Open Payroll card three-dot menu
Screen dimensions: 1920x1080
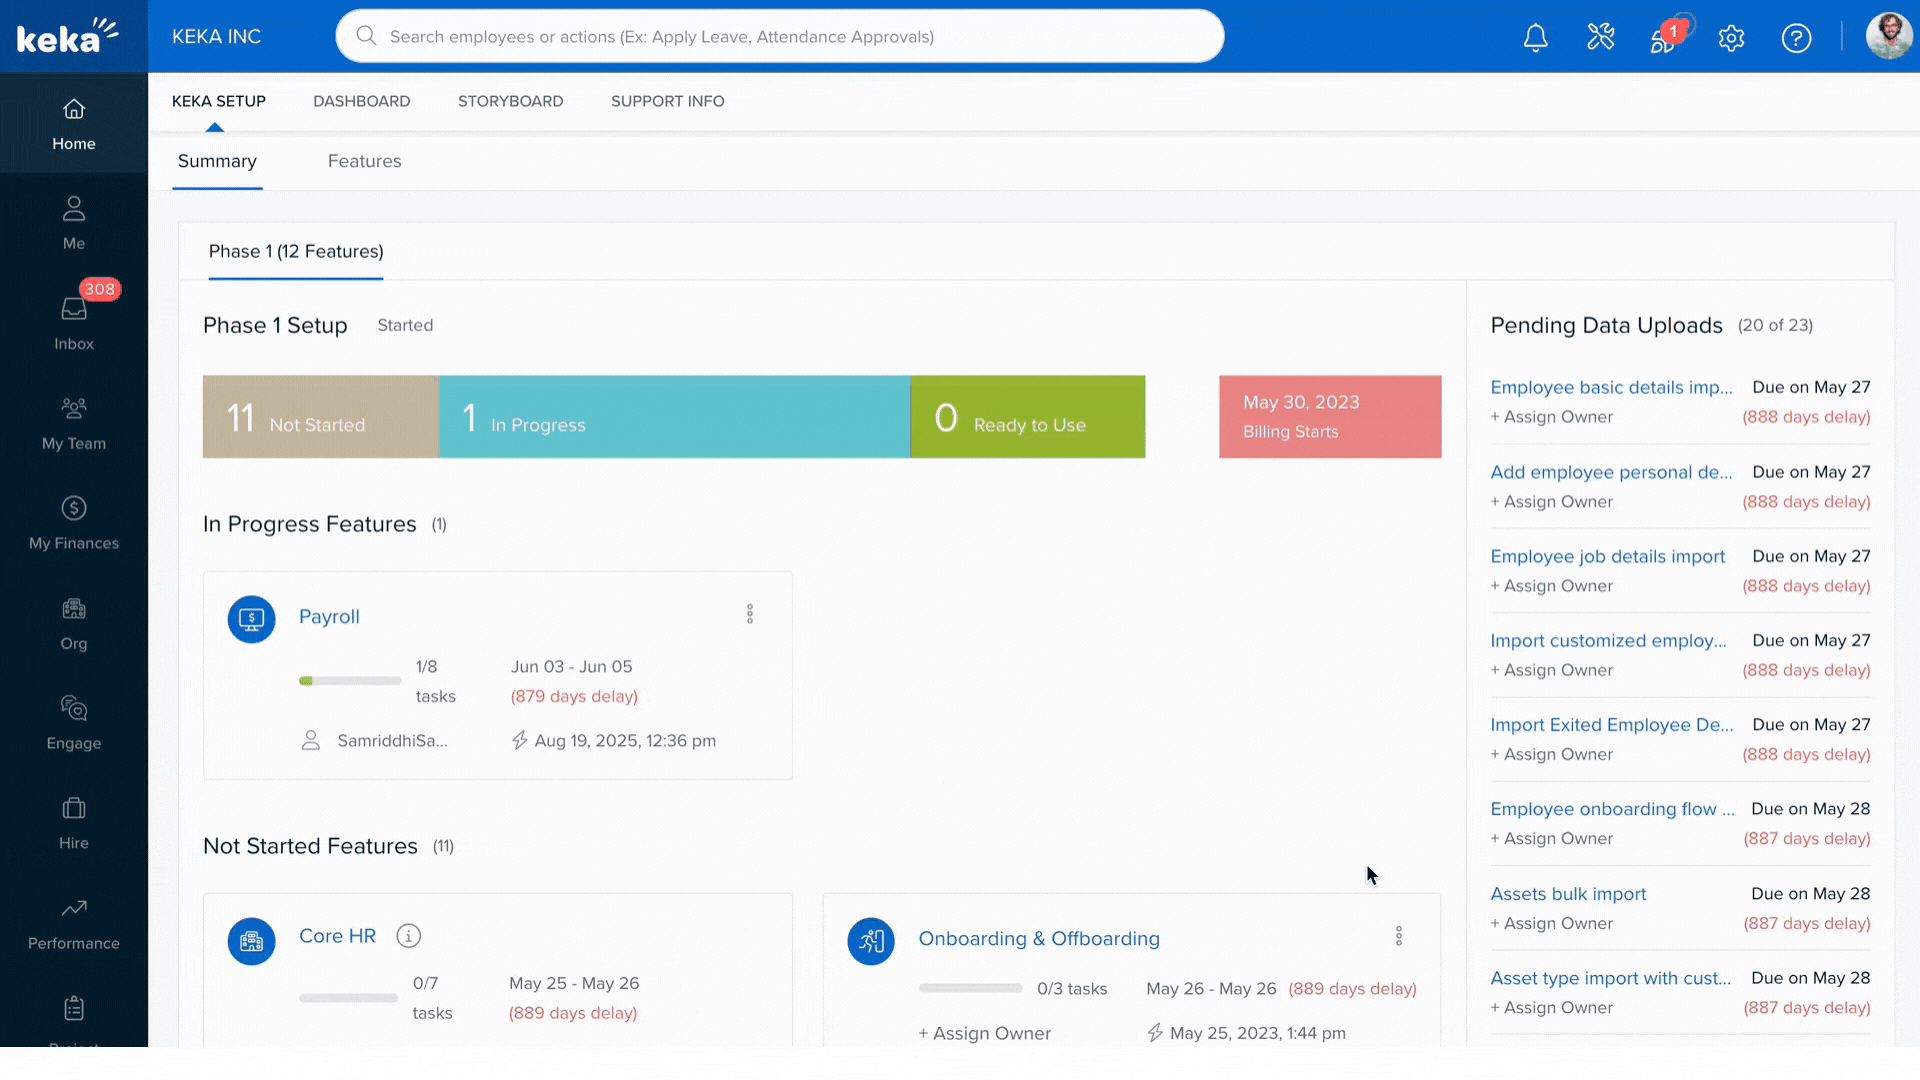pyautogui.click(x=749, y=614)
